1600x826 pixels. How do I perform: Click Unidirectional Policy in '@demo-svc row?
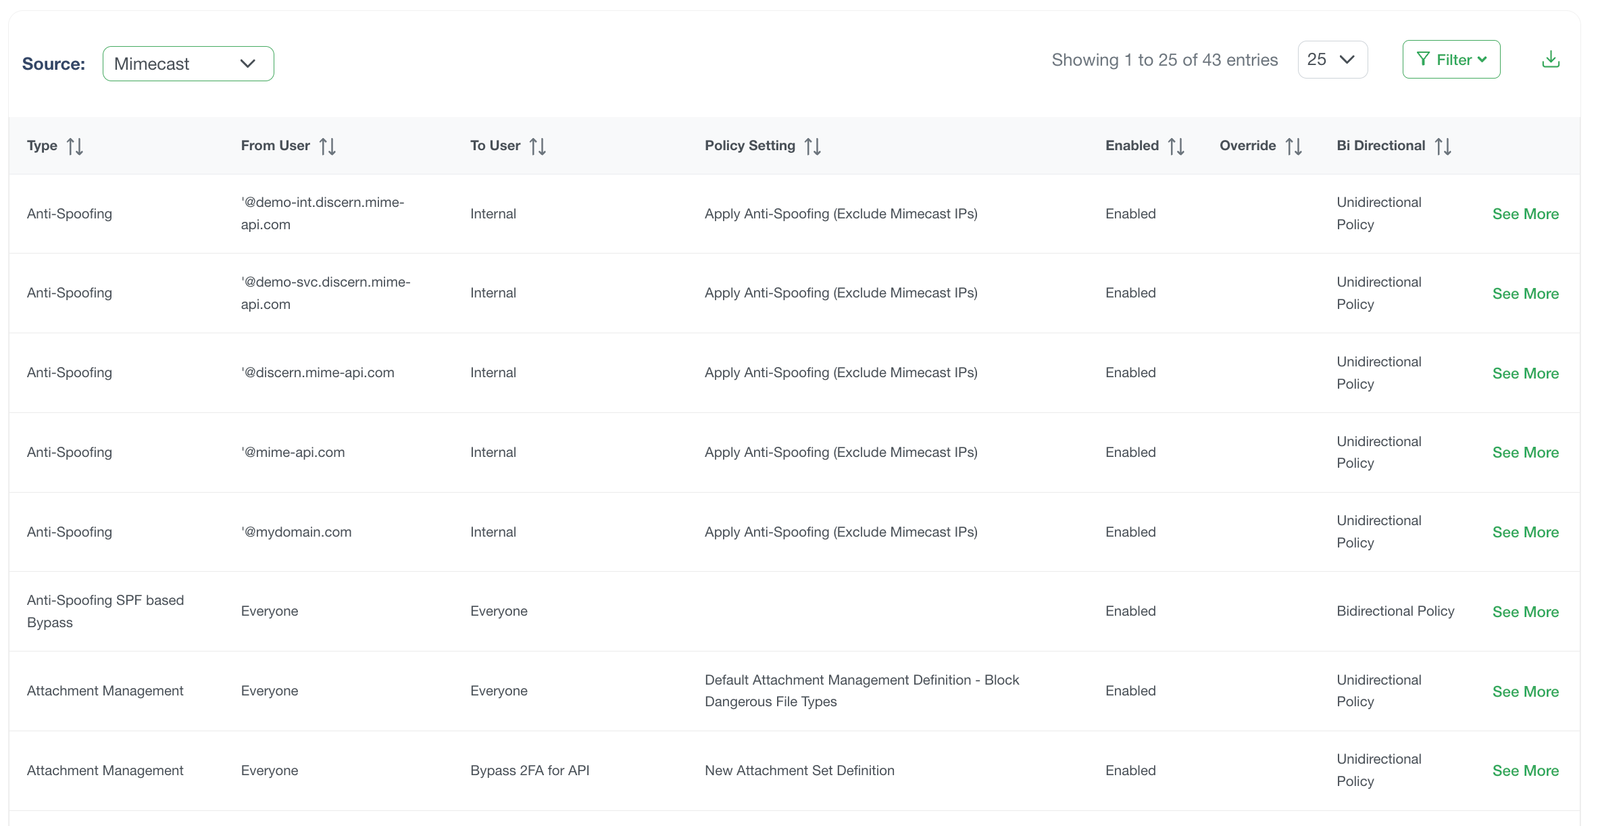tap(1379, 293)
